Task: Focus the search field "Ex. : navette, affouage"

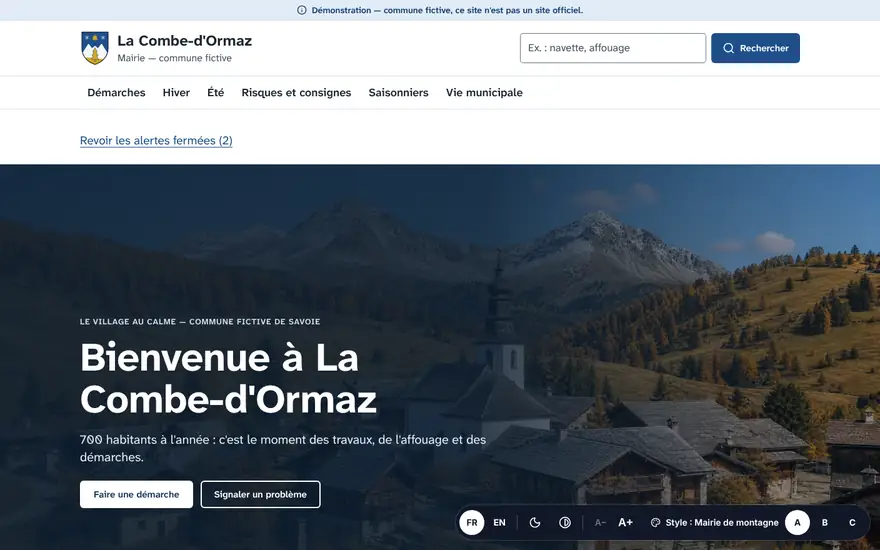Action: point(613,48)
